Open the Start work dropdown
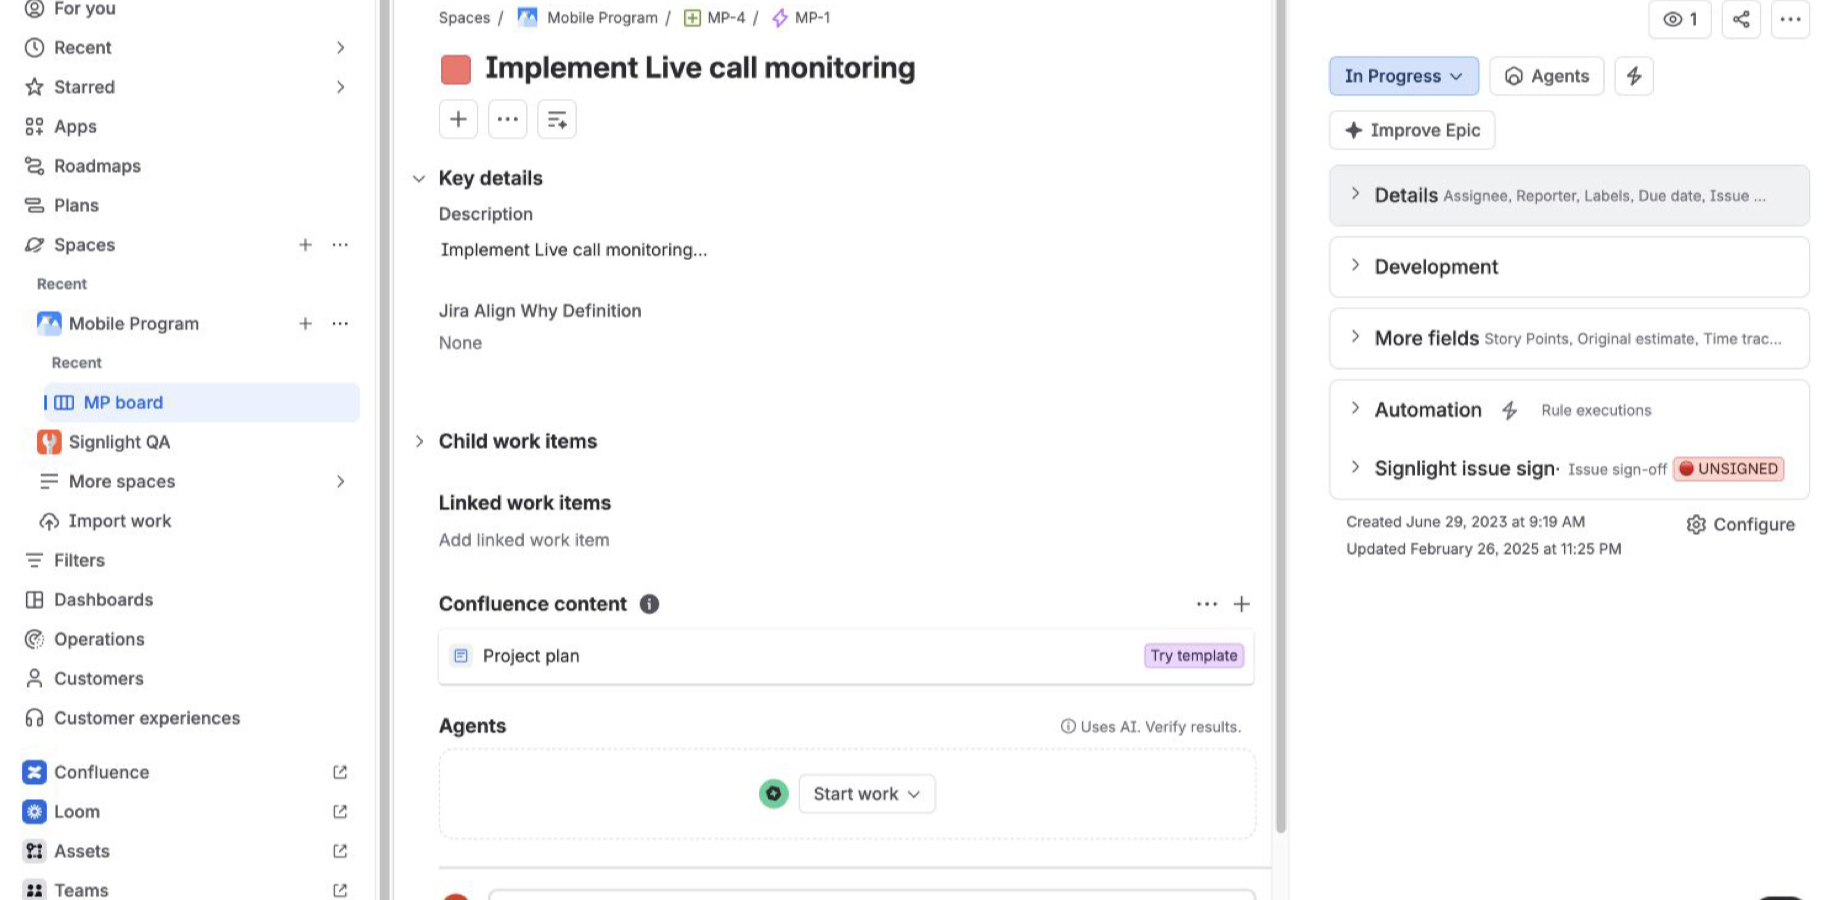The width and height of the screenshot is (1840, 900). click(867, 794)
